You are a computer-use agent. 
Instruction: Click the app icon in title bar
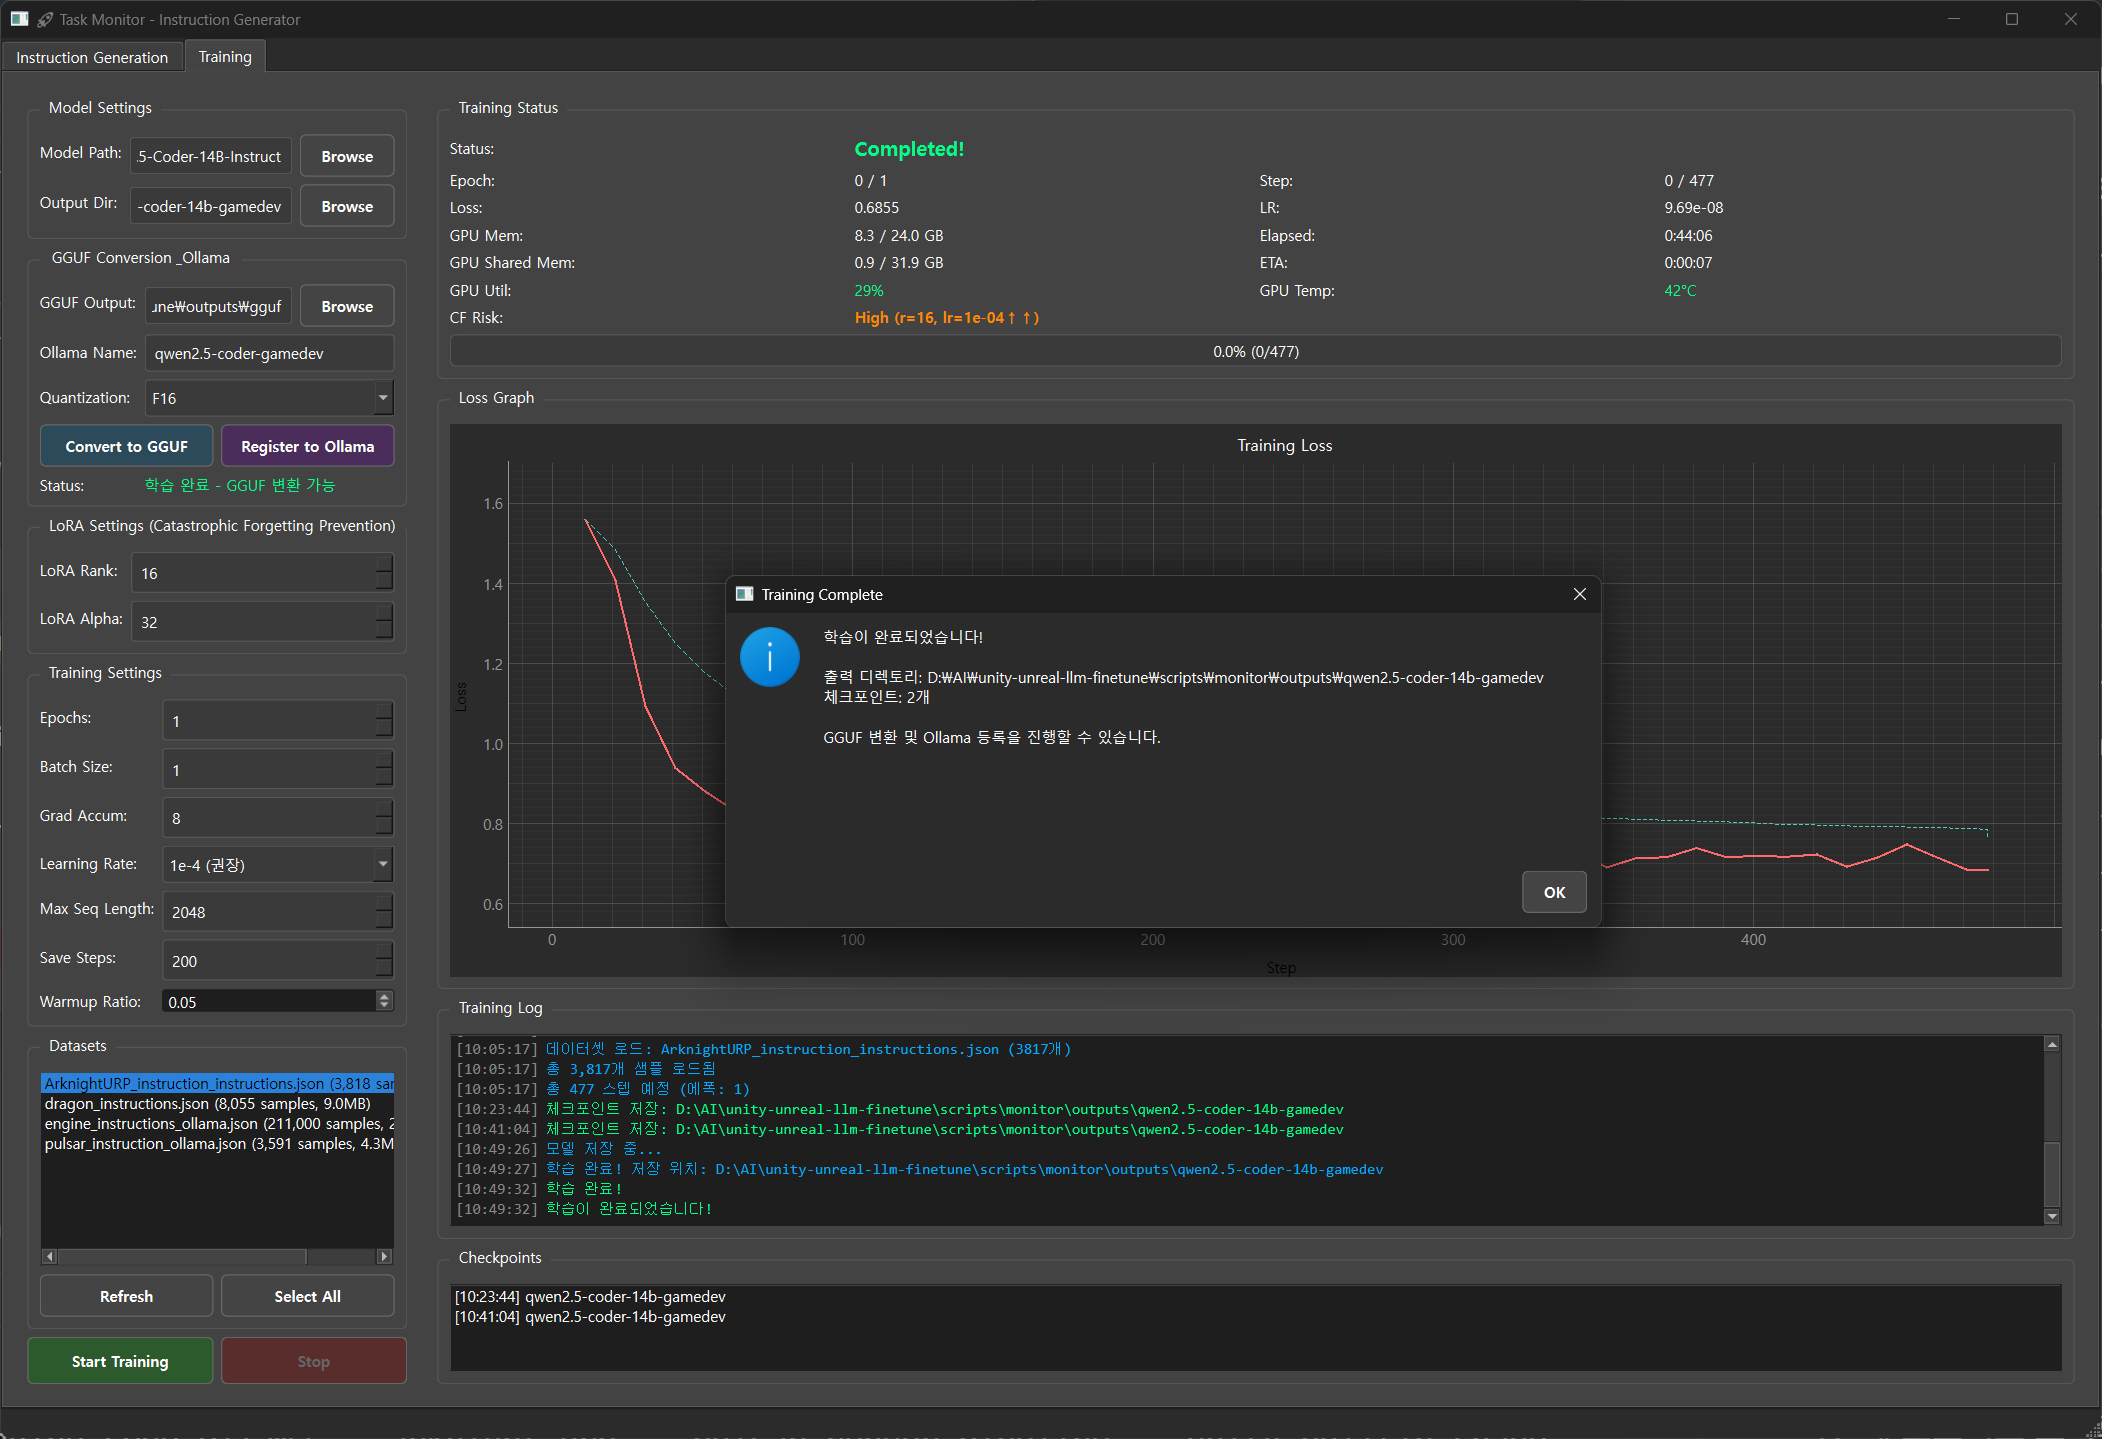19,19
